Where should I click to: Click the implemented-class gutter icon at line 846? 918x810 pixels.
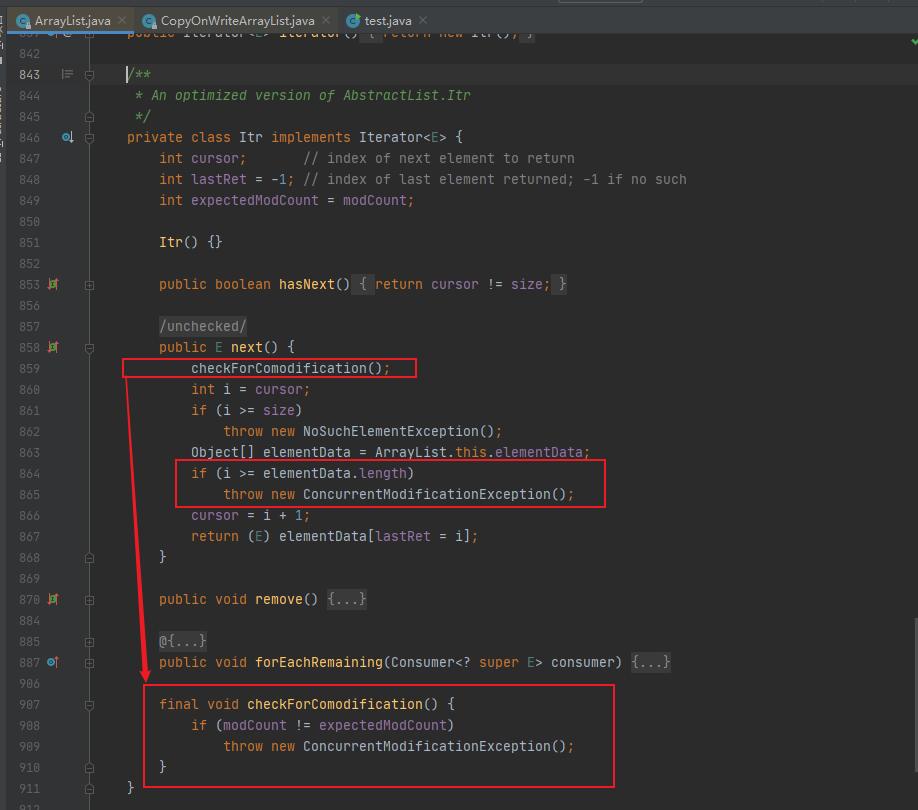[67, 137]
